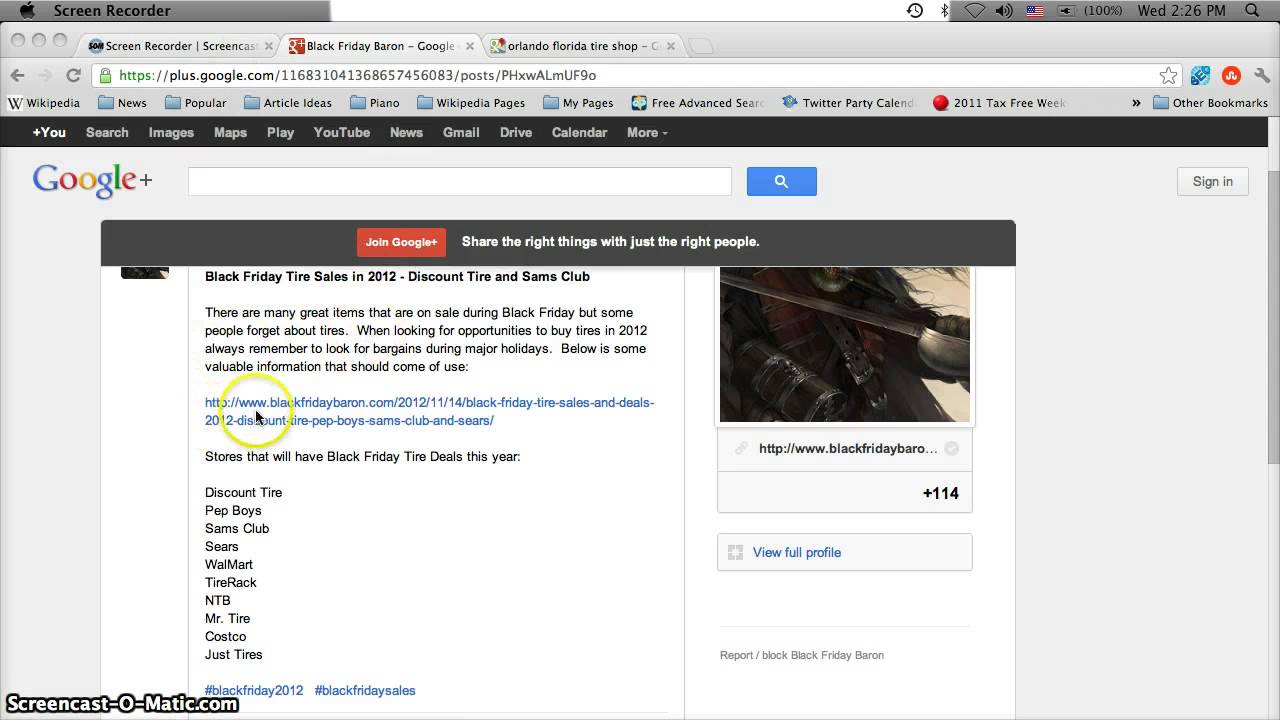Open the US flag input menu

1035,11
